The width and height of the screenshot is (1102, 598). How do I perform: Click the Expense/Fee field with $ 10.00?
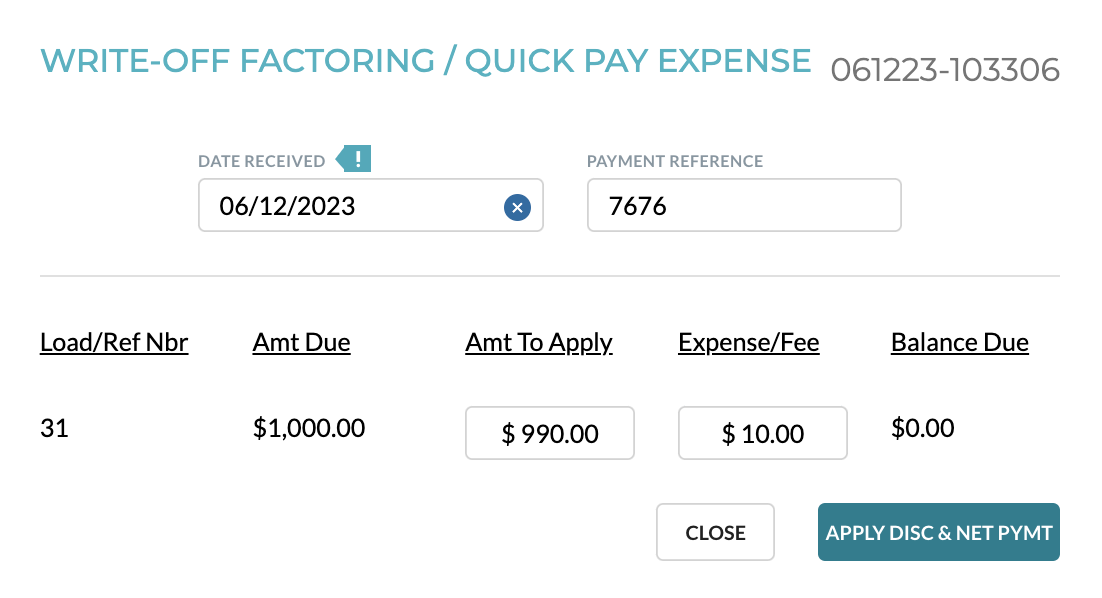(763, 433)
